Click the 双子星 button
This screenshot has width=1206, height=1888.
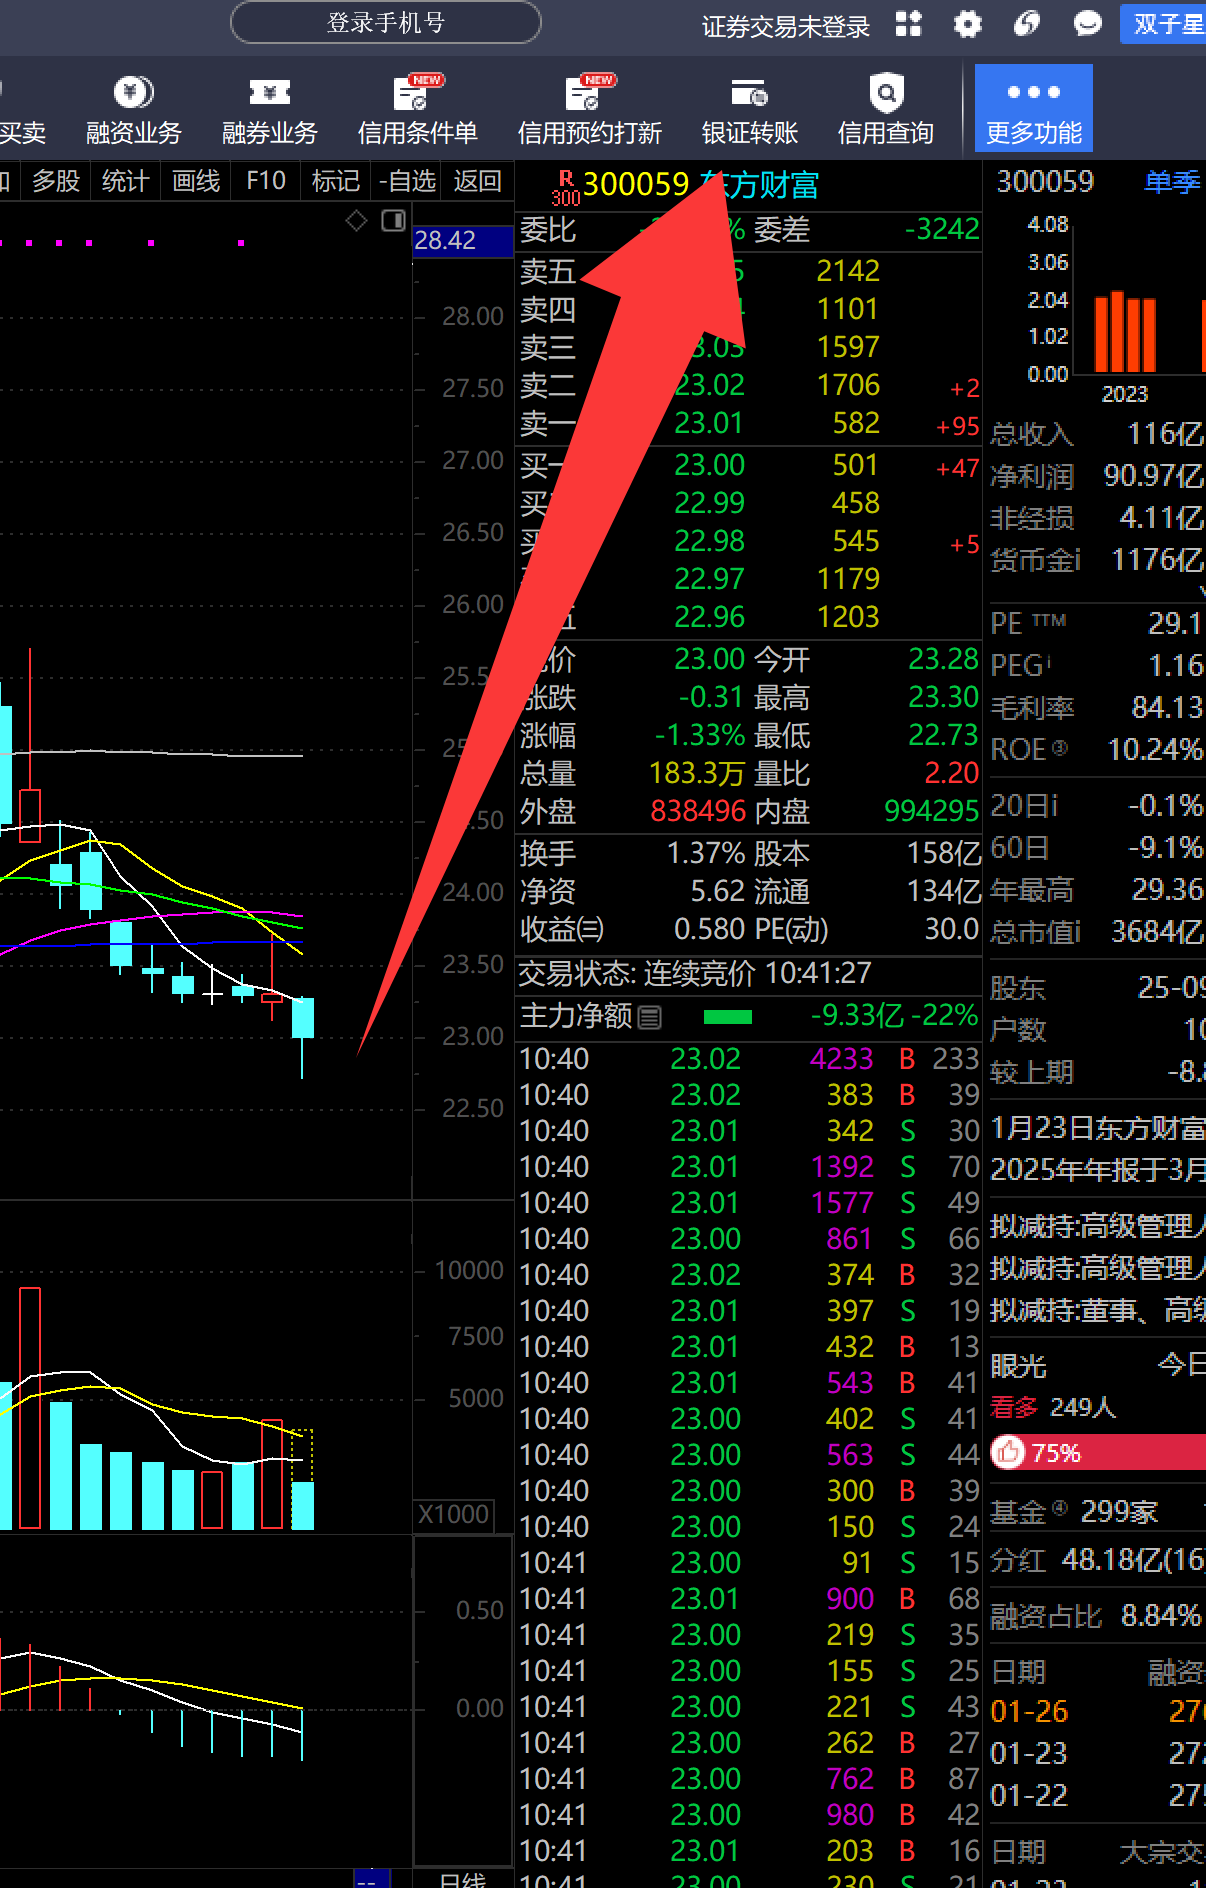click(x=1163, y=23)
